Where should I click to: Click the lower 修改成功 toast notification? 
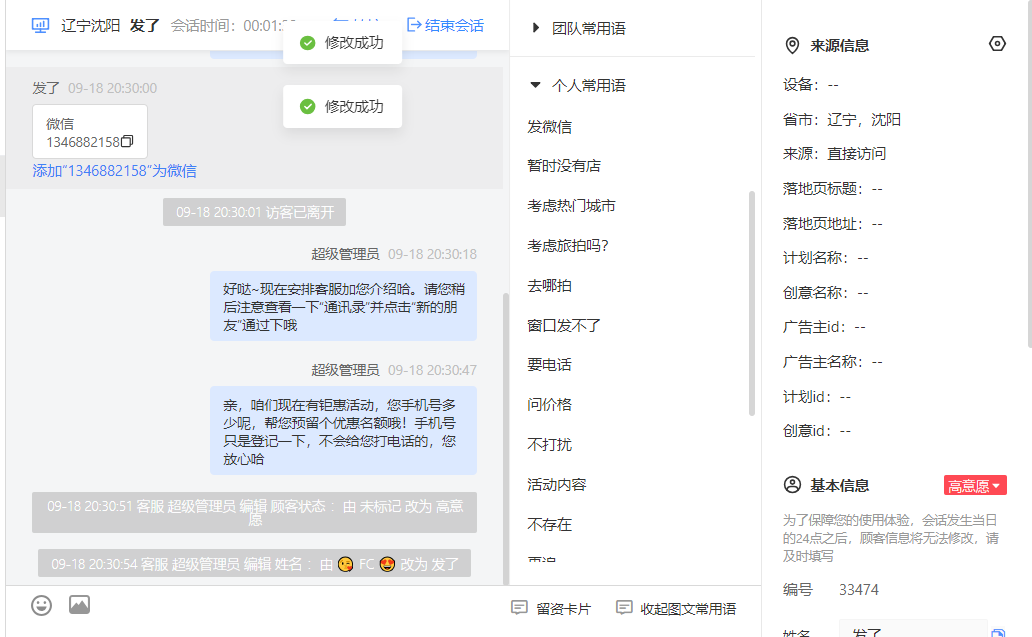[343, 107]
